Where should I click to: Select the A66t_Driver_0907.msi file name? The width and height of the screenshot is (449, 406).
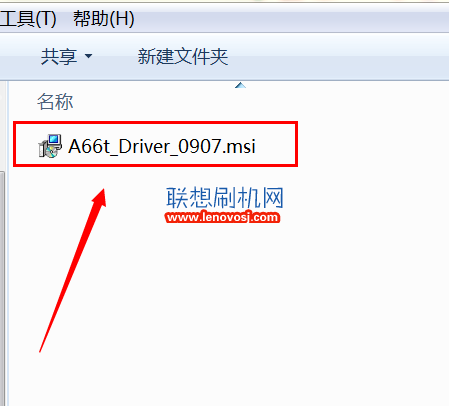point(162,146)
